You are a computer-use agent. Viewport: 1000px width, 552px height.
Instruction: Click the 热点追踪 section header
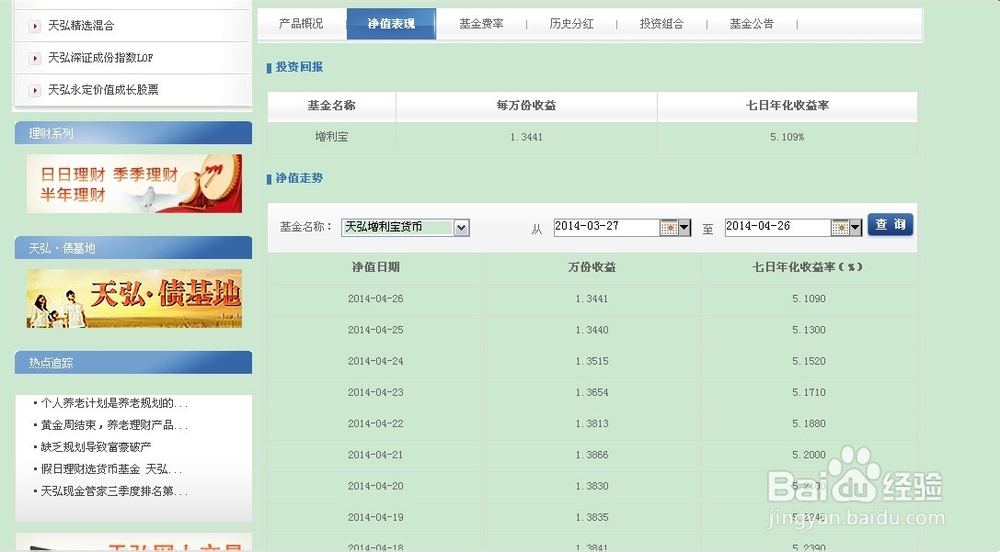pos(133,363)
